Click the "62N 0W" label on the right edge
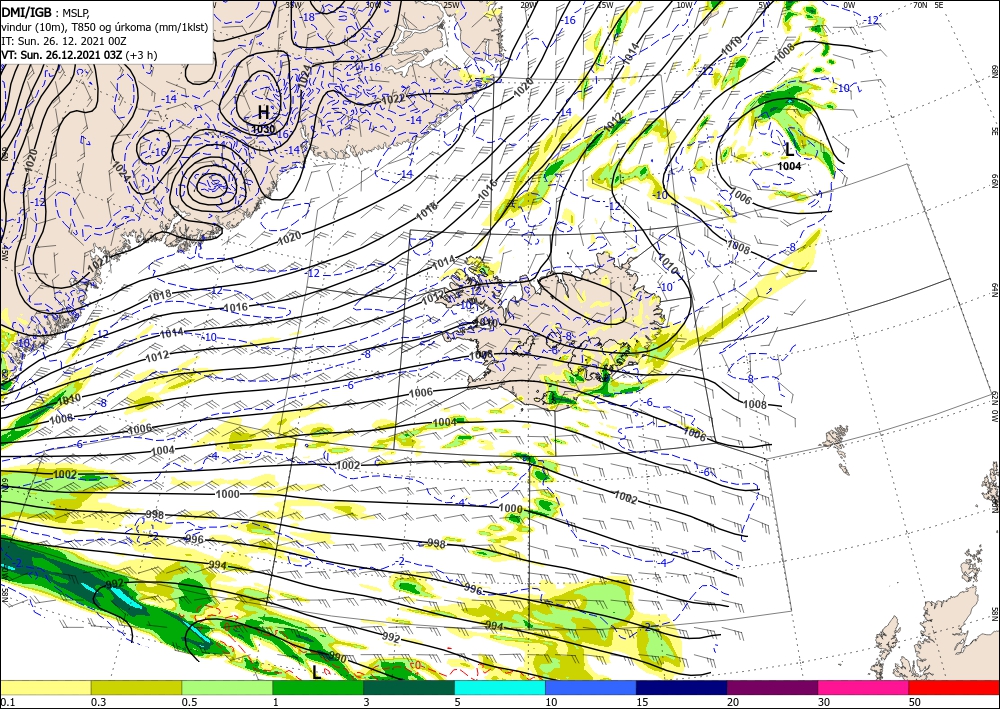Image resolution: width=1000 pixels, height=709 pixels. pos(994,407)
